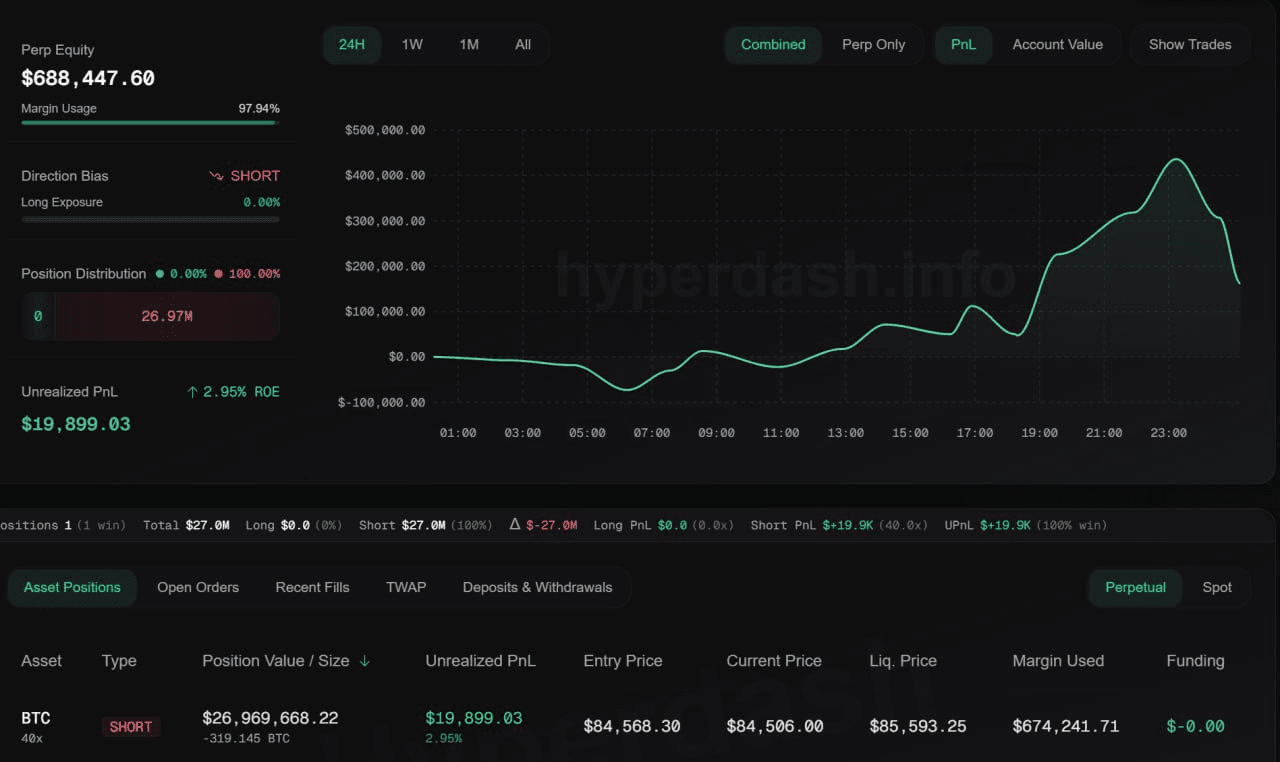Click the SHORT direction bias indicator
Viewport: 1280px width, 762px height.
(255, 176)
